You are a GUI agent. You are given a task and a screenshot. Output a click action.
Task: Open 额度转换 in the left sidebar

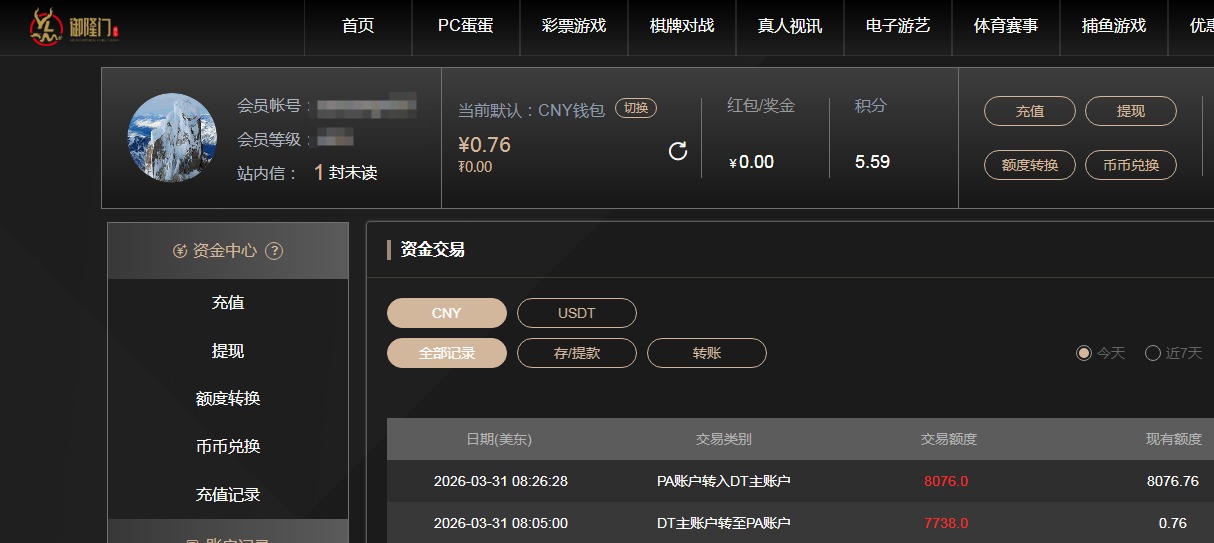228,399
